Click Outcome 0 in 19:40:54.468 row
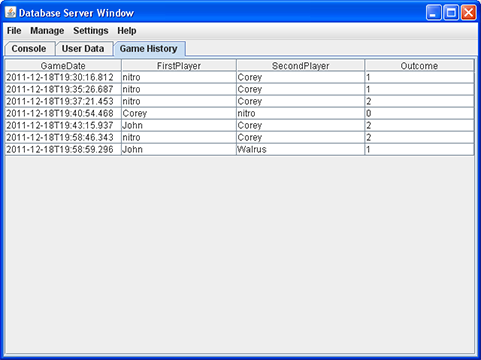Image resolution: width=481 pixels, height=360 pixels. pos(419,113)
